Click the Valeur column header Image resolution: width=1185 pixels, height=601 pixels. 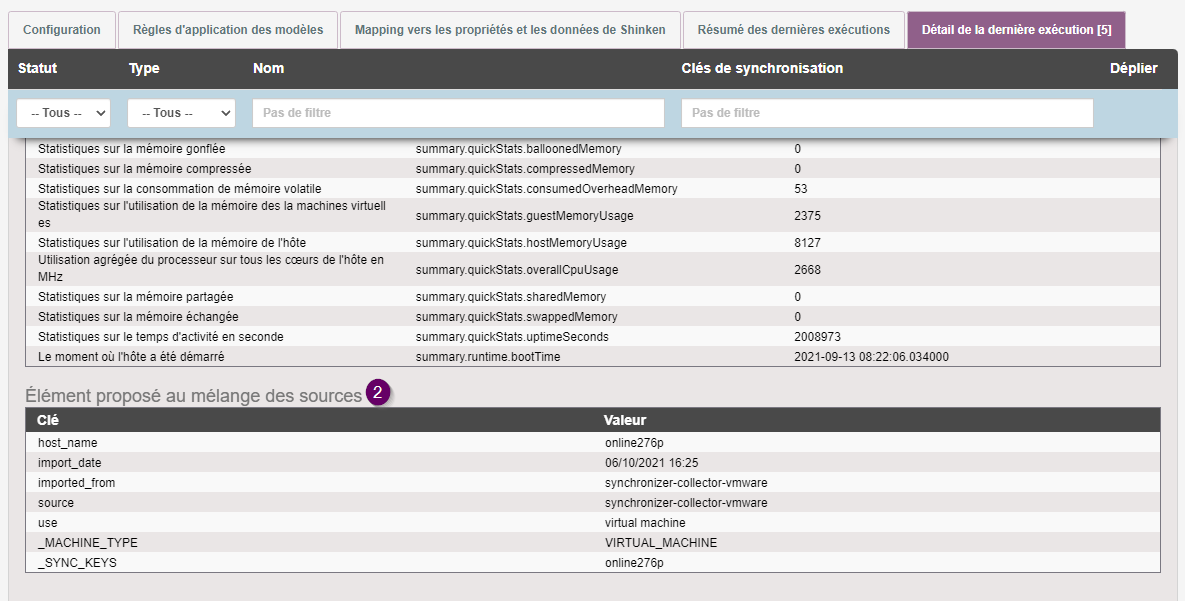625,420
